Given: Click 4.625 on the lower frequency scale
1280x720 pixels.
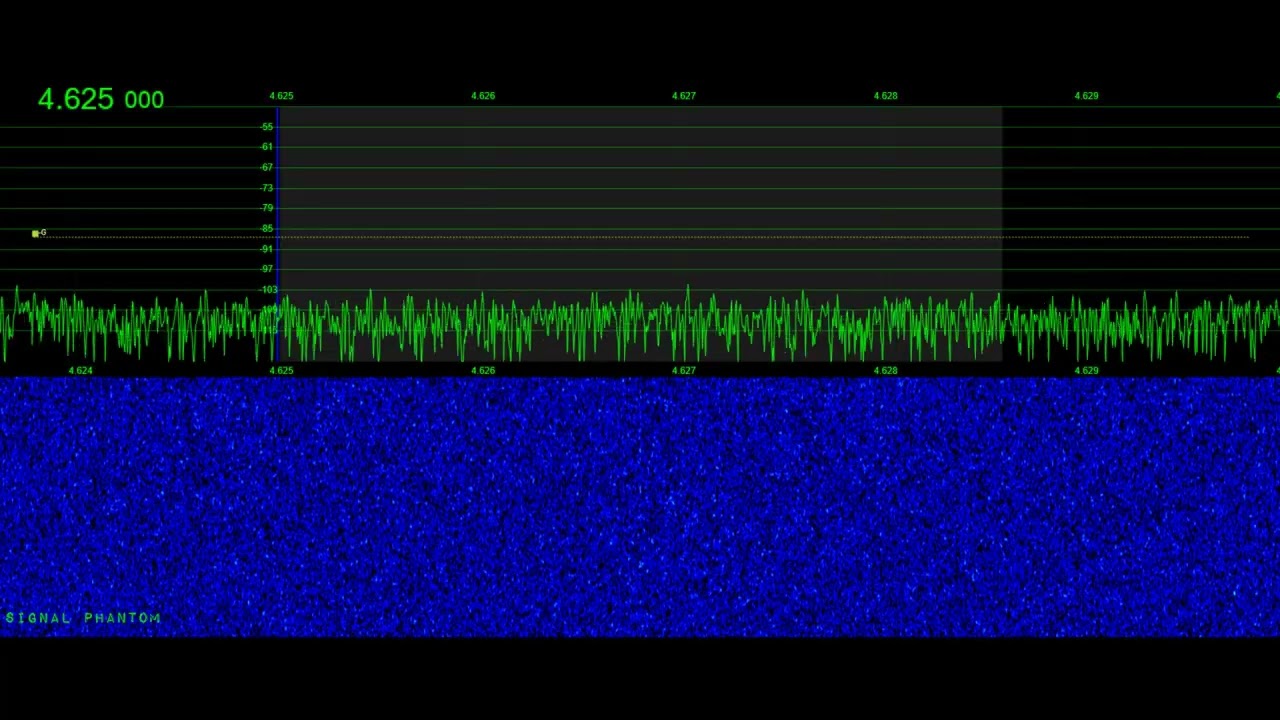Looking at the screenshot, I should tap(282, 370).
